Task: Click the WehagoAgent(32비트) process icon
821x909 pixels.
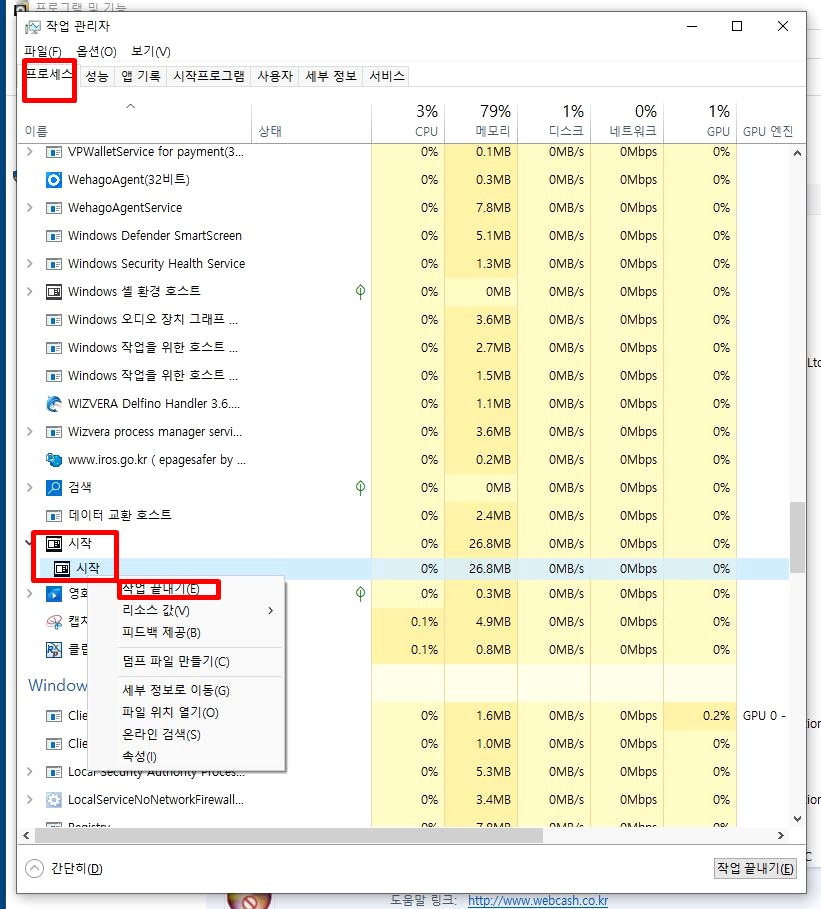Action: [x=54, y=180]
